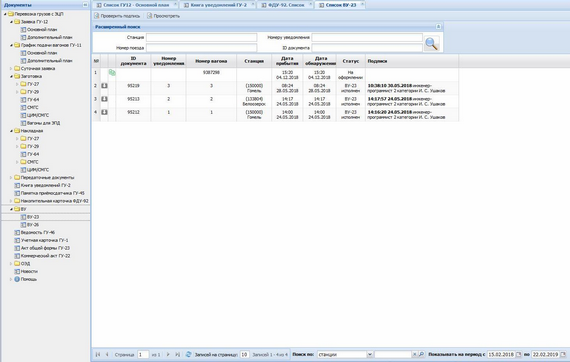Collapse the Расширенный поиск panel
This screenshot has width=570, height=362.
(x=438, y=27)
